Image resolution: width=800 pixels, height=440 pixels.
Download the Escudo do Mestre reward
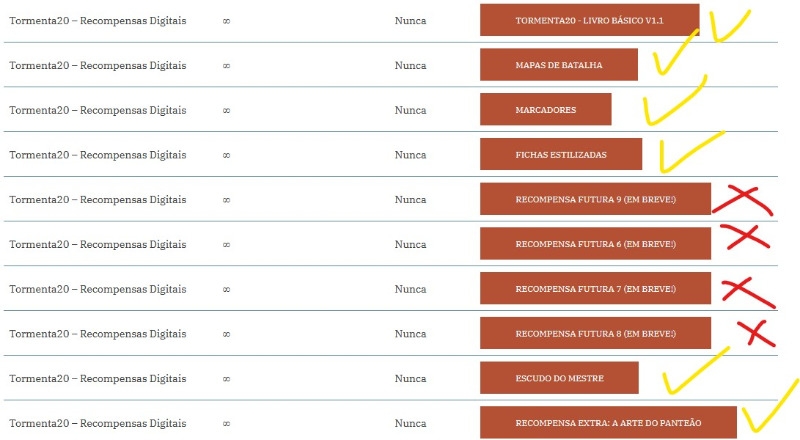[x=558, y=378]
